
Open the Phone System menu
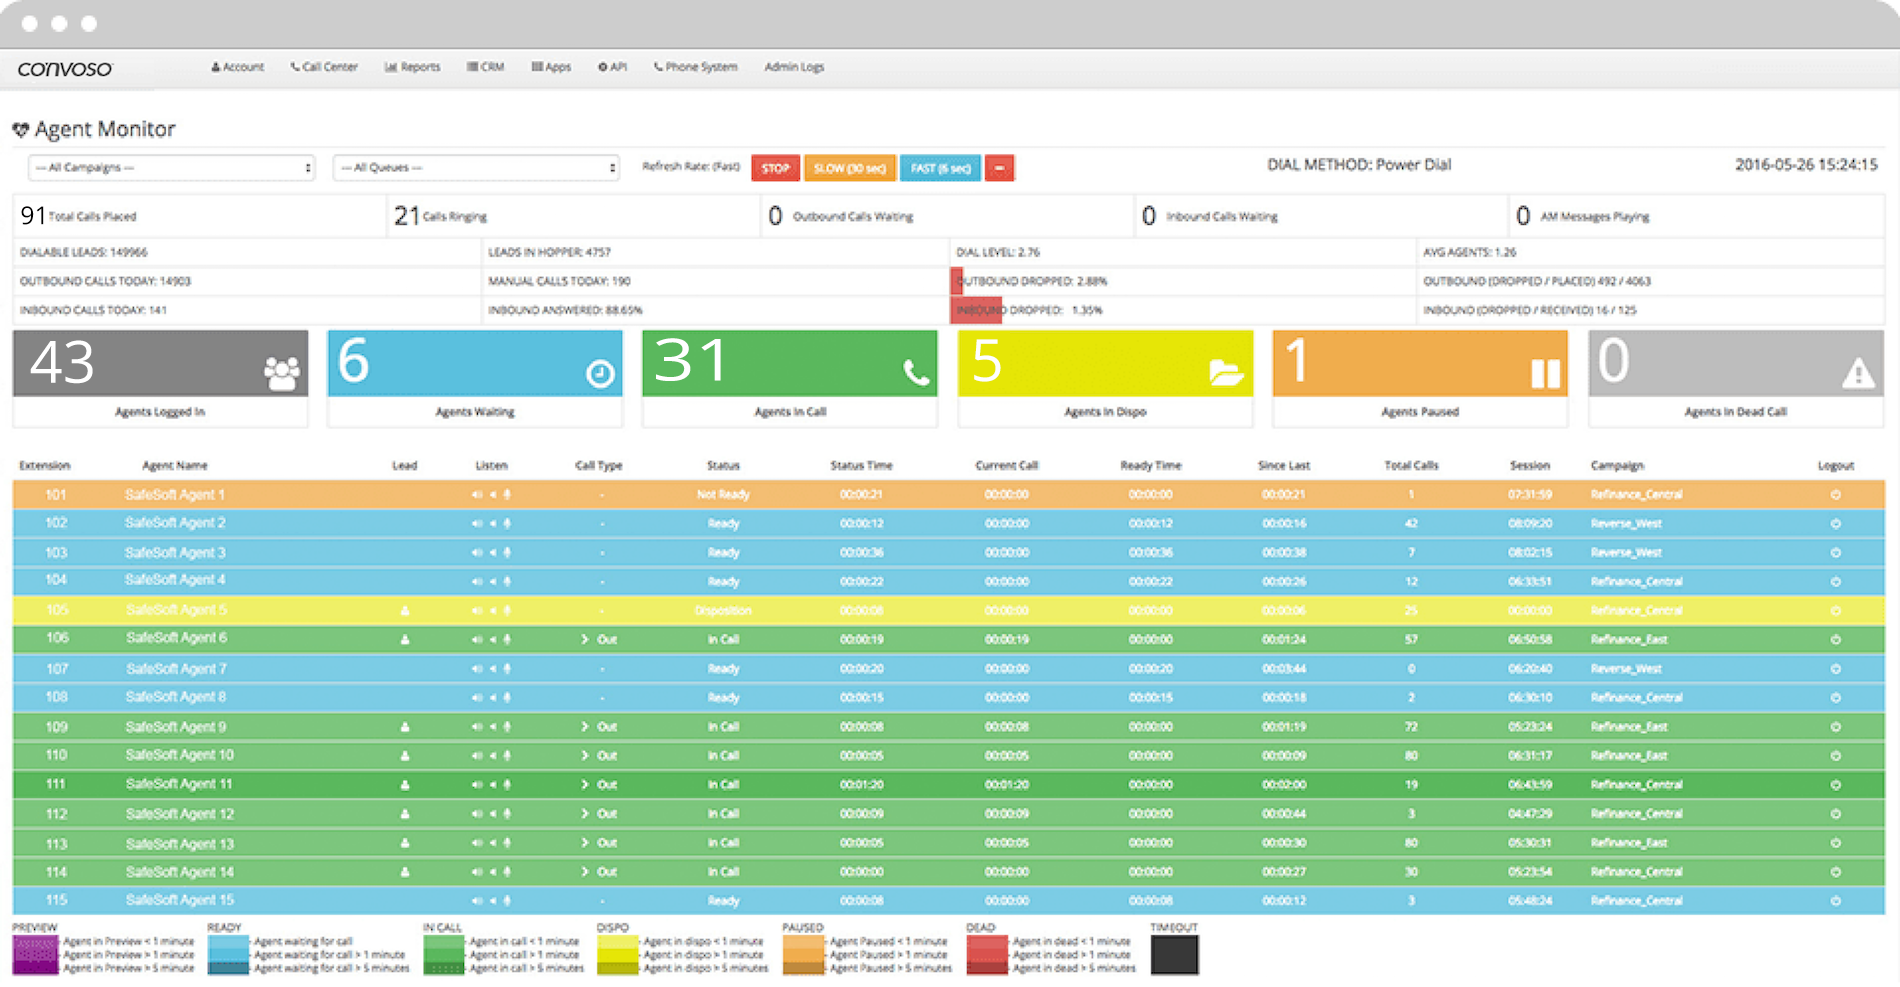(x=696, y=67)
